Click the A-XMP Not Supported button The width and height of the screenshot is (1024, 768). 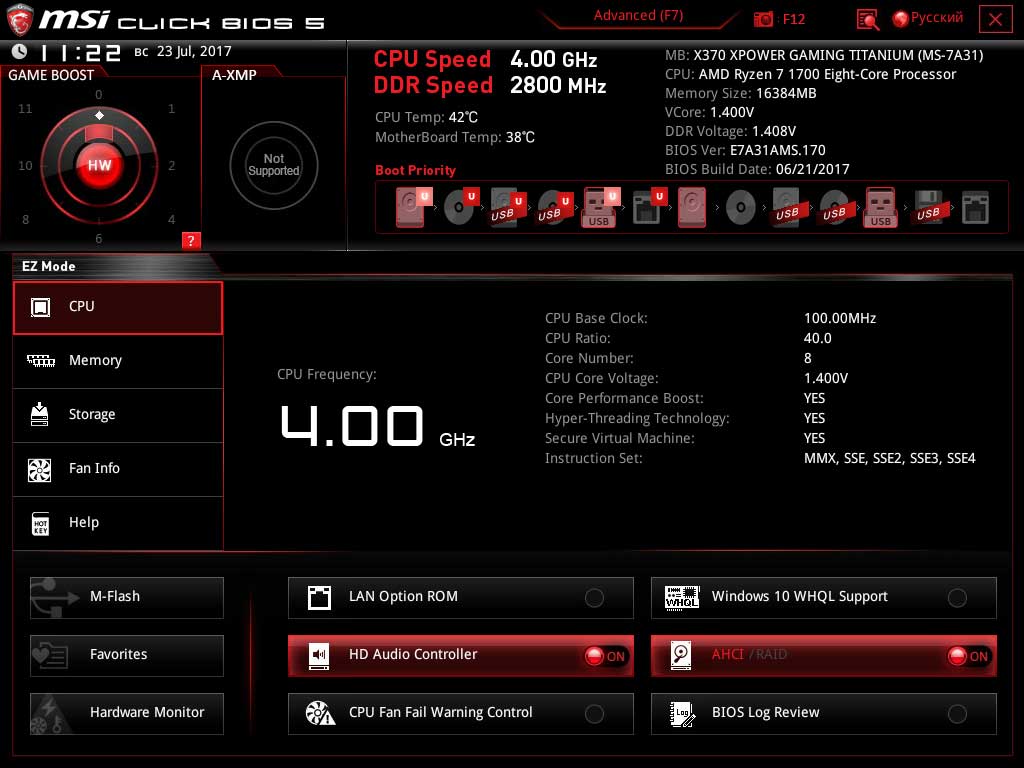pos(274,165)
